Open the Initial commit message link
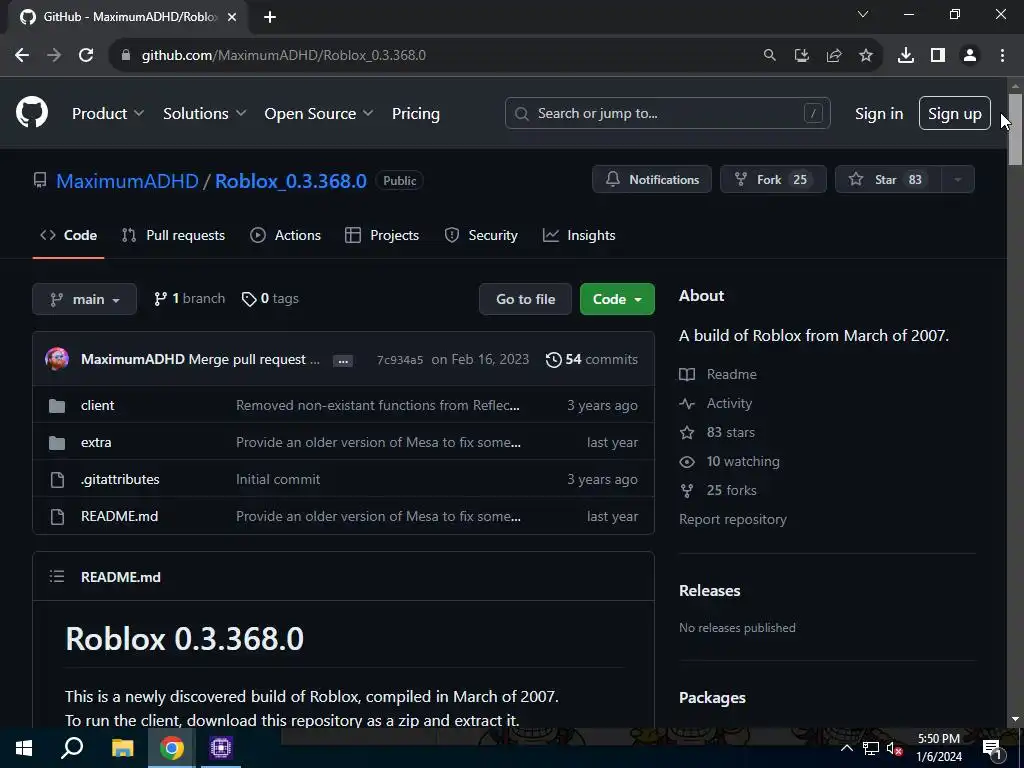 point(278,479)
